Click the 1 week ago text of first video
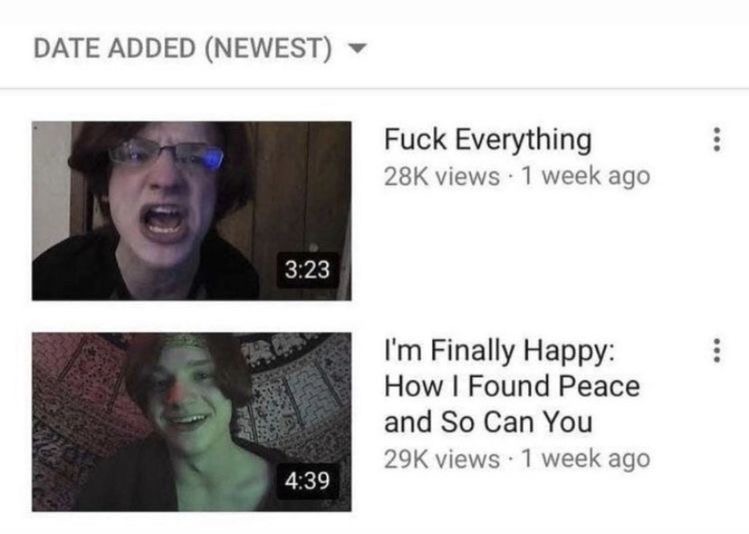749x534 pixels. pyautogui.click(x=586, y=176)
